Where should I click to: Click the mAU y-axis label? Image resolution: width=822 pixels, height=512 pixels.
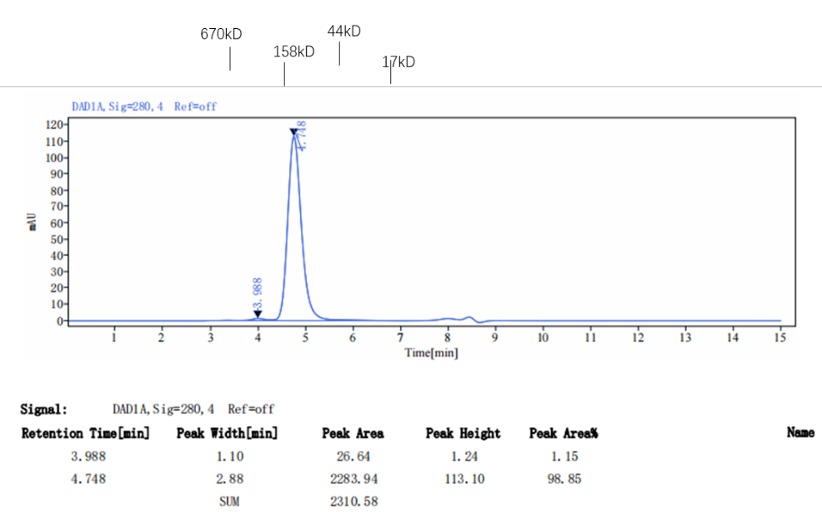click(x=33, y=222)
